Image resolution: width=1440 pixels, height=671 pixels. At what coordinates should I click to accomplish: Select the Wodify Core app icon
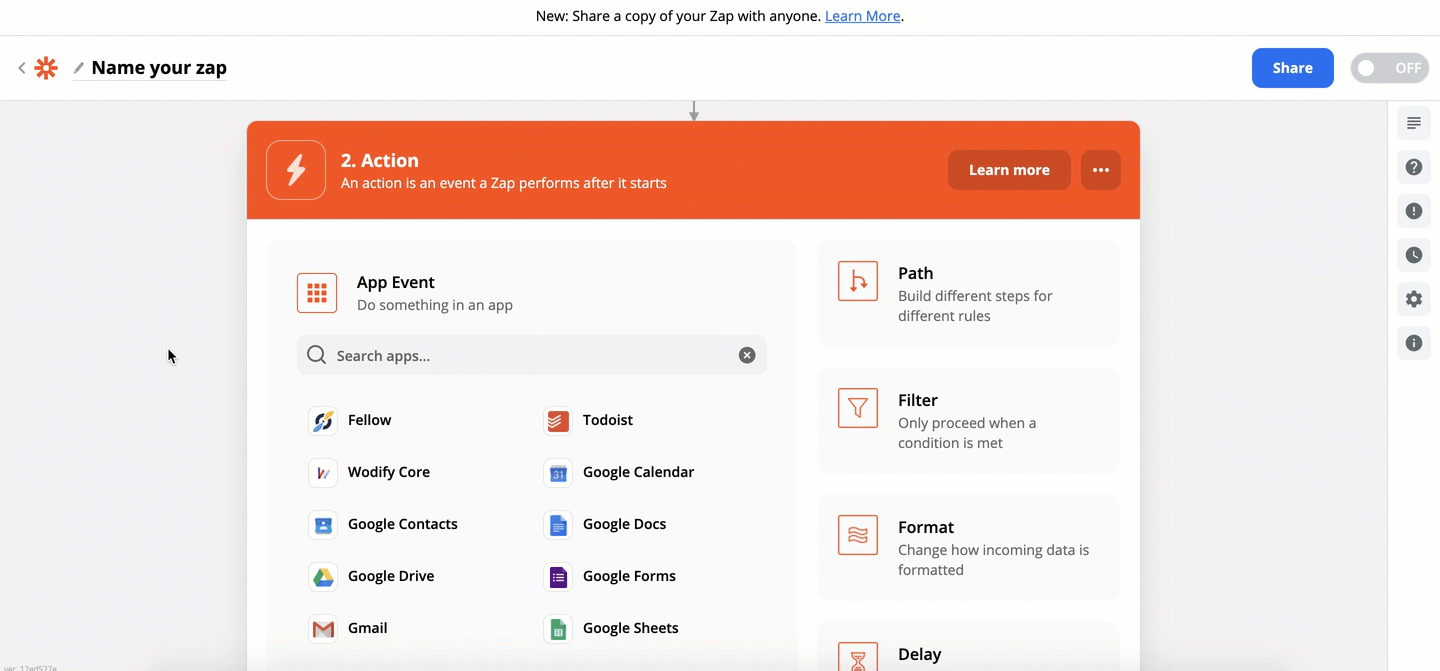coord(322,473)
